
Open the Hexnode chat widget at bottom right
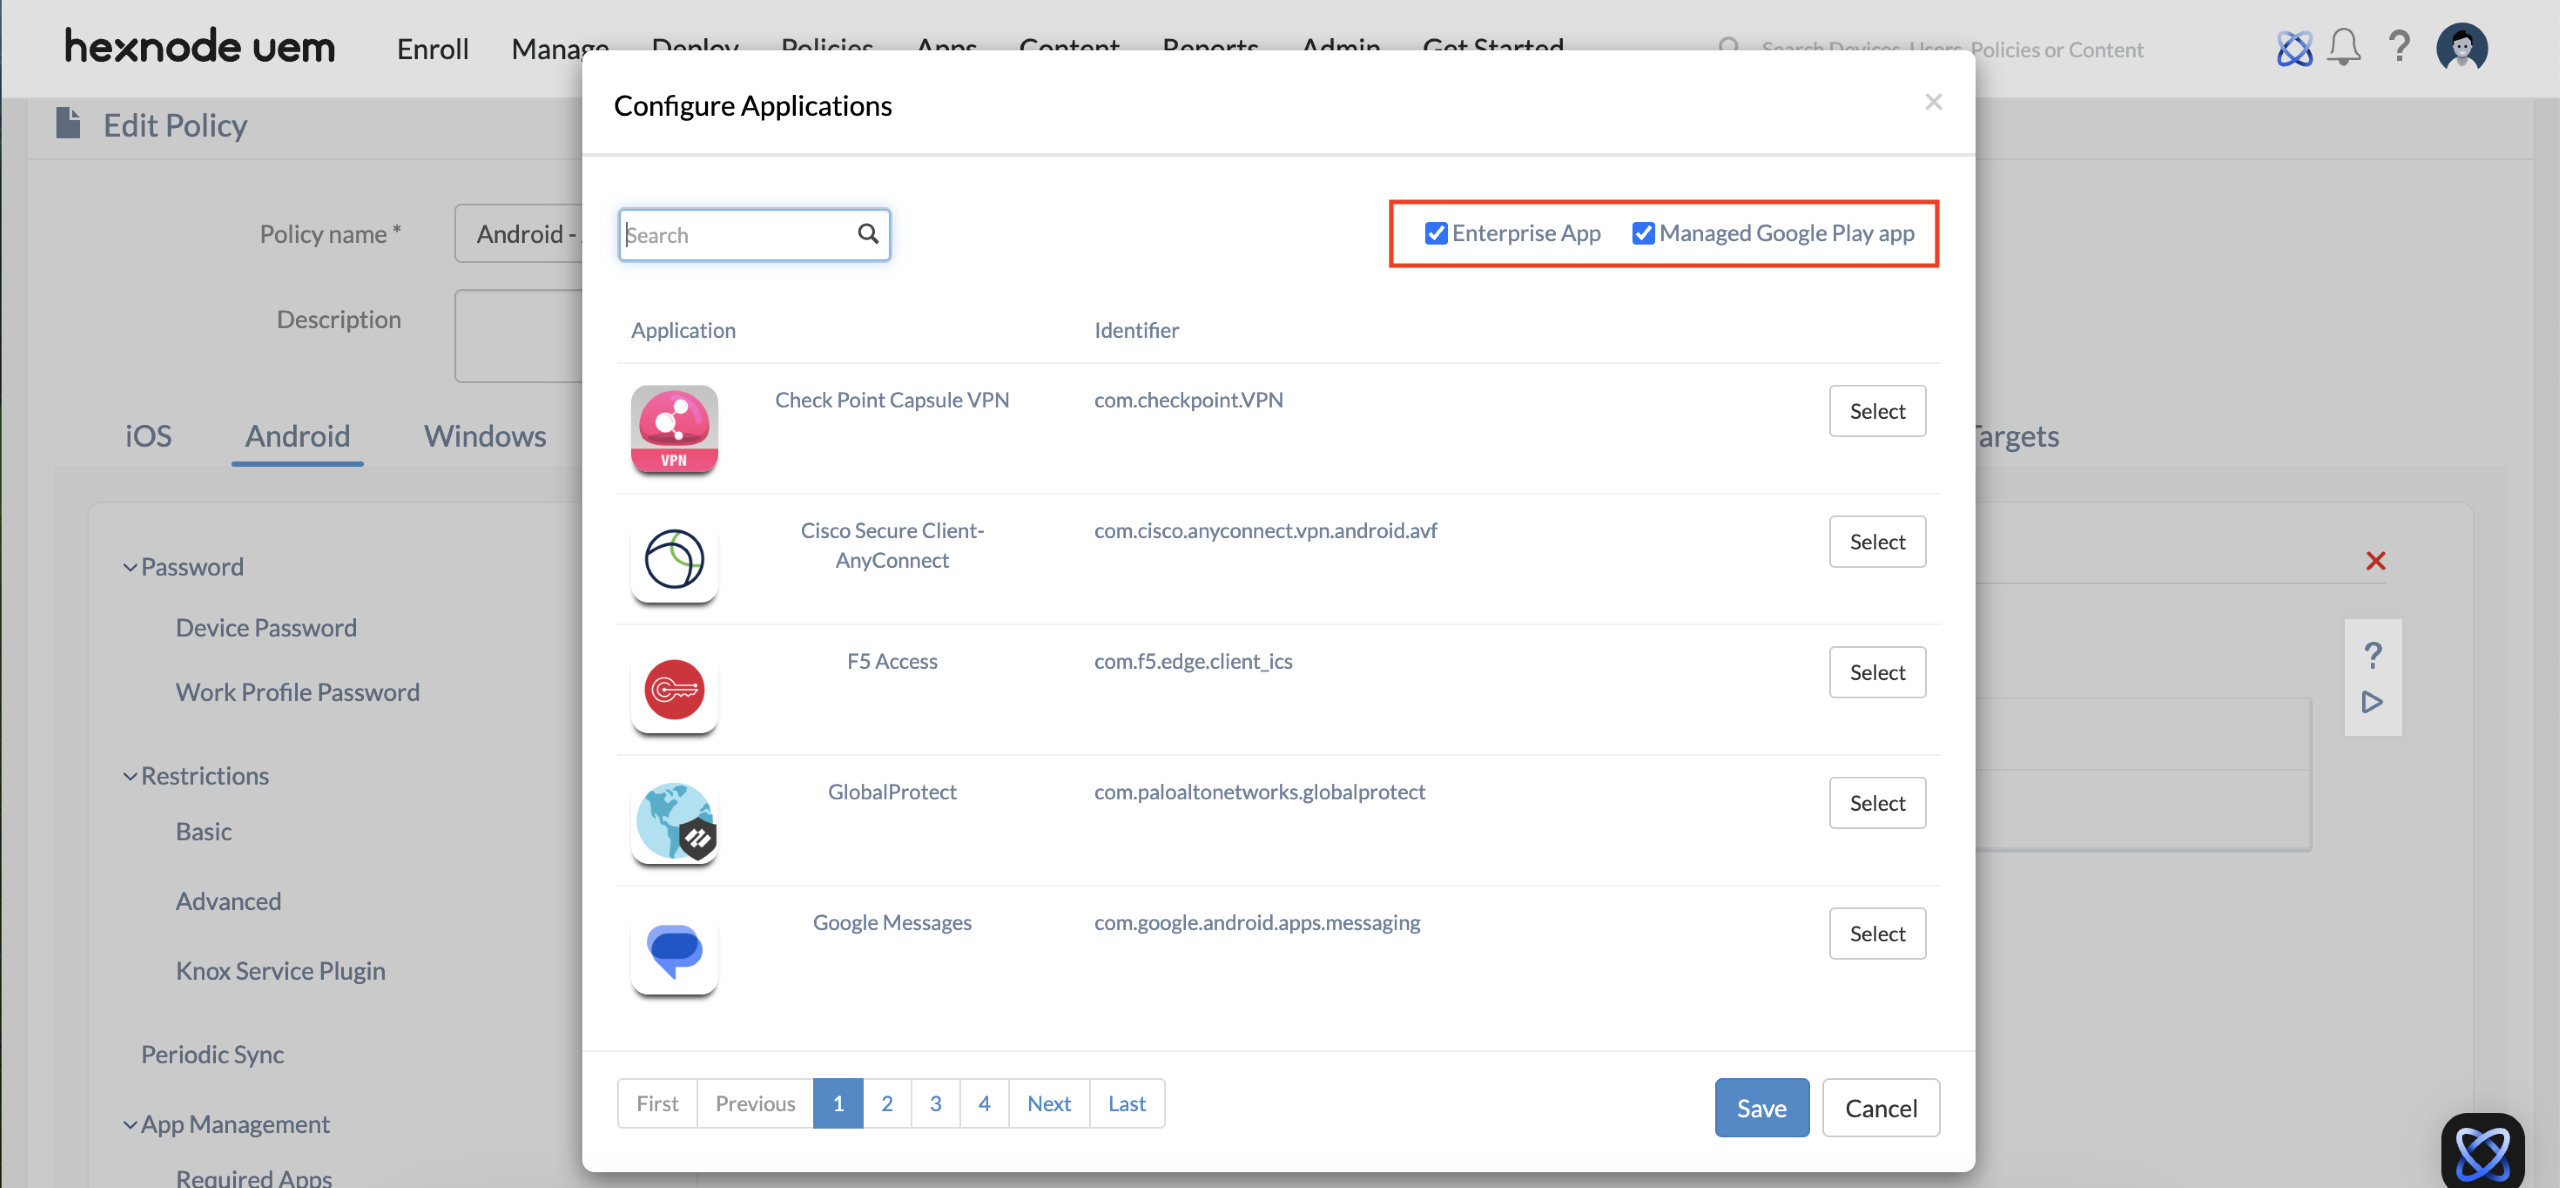2482,1150
